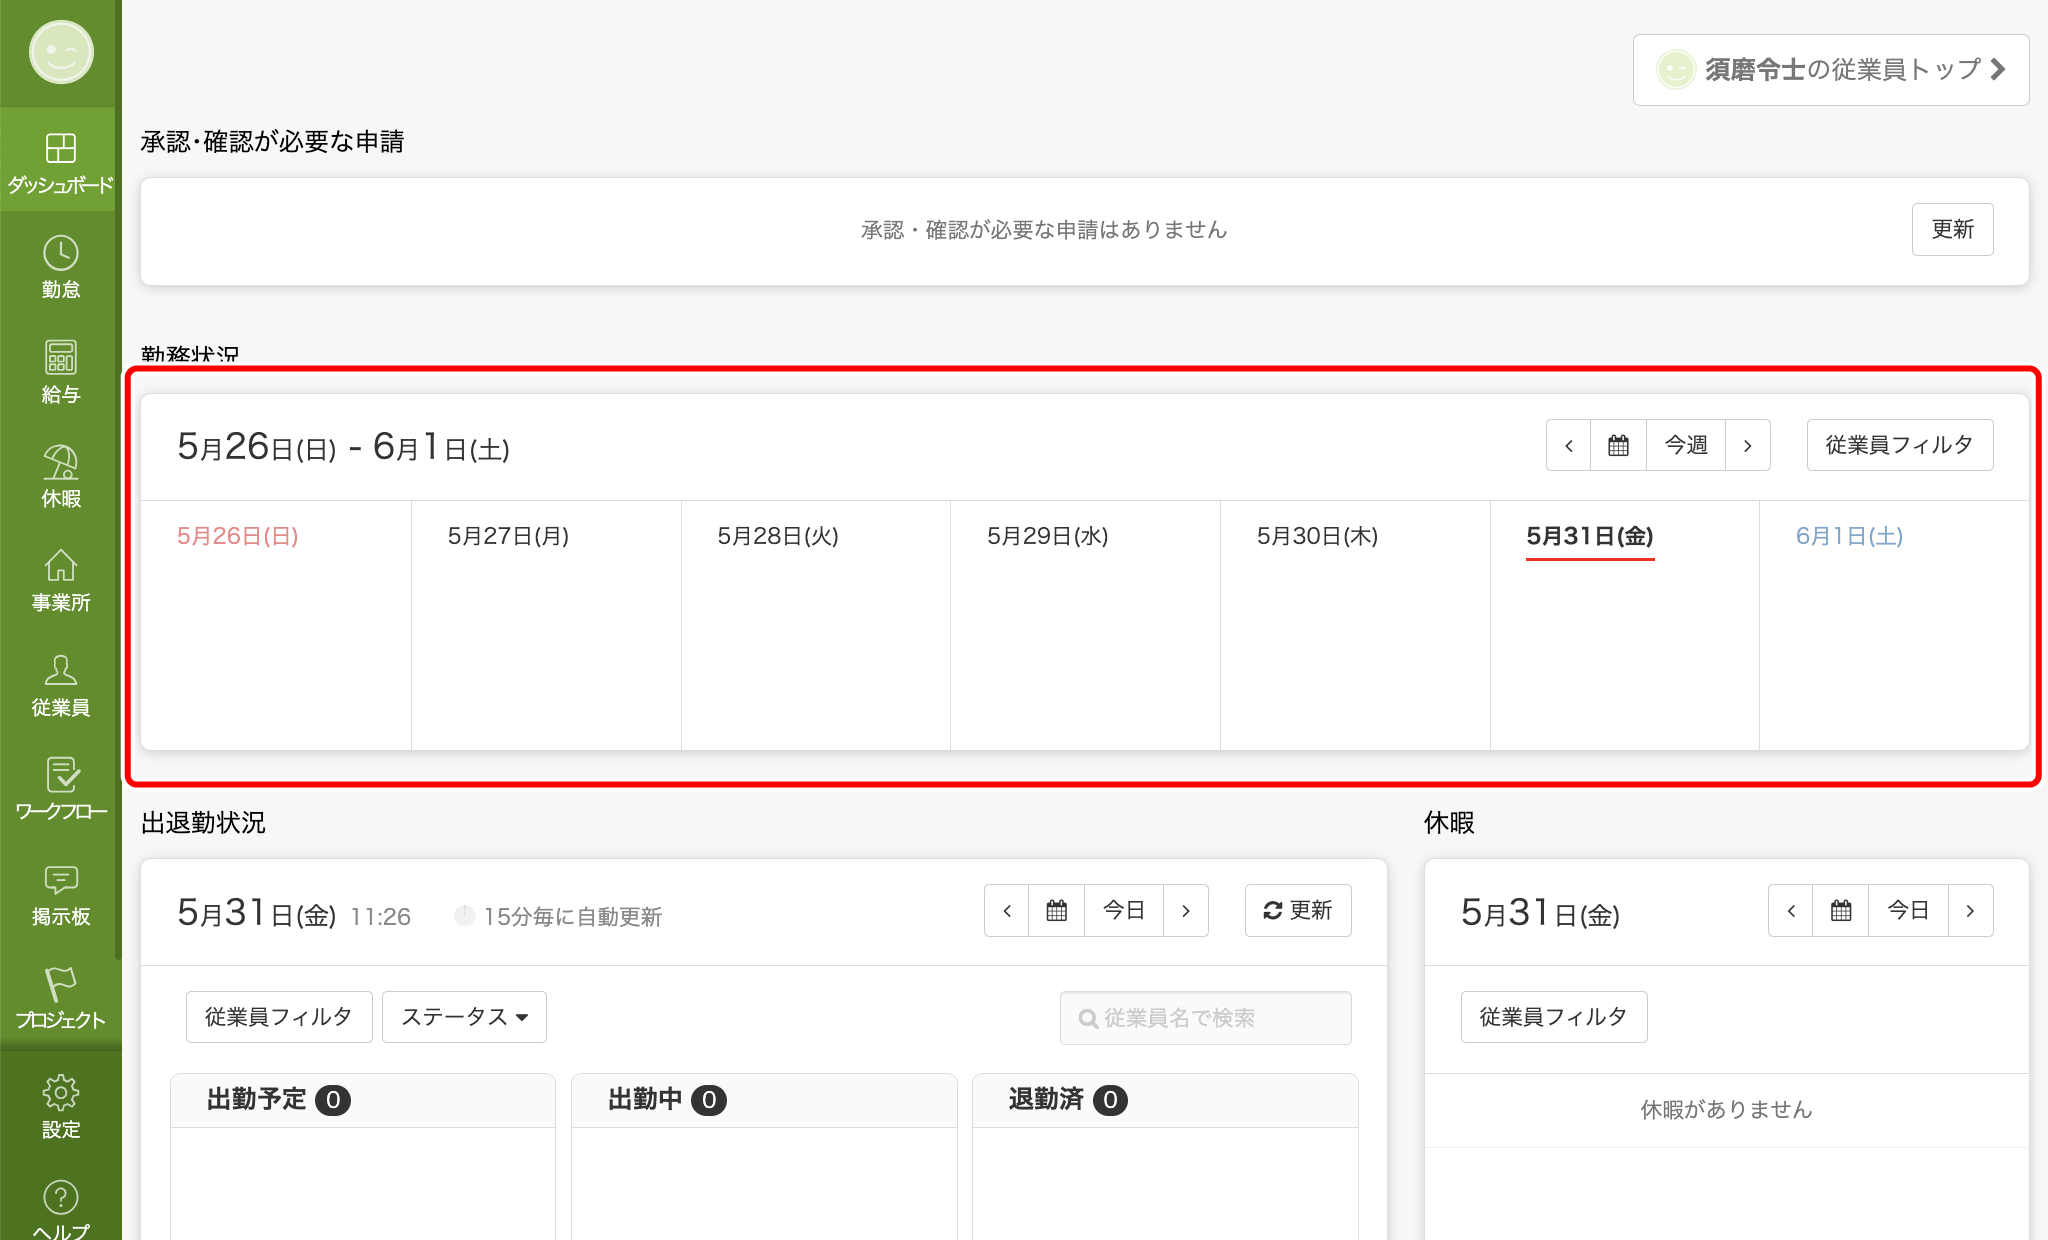Screen dimensions: 2048x1240
Task: Click calendar icon in 休暇 panel
Action: 1840,911
